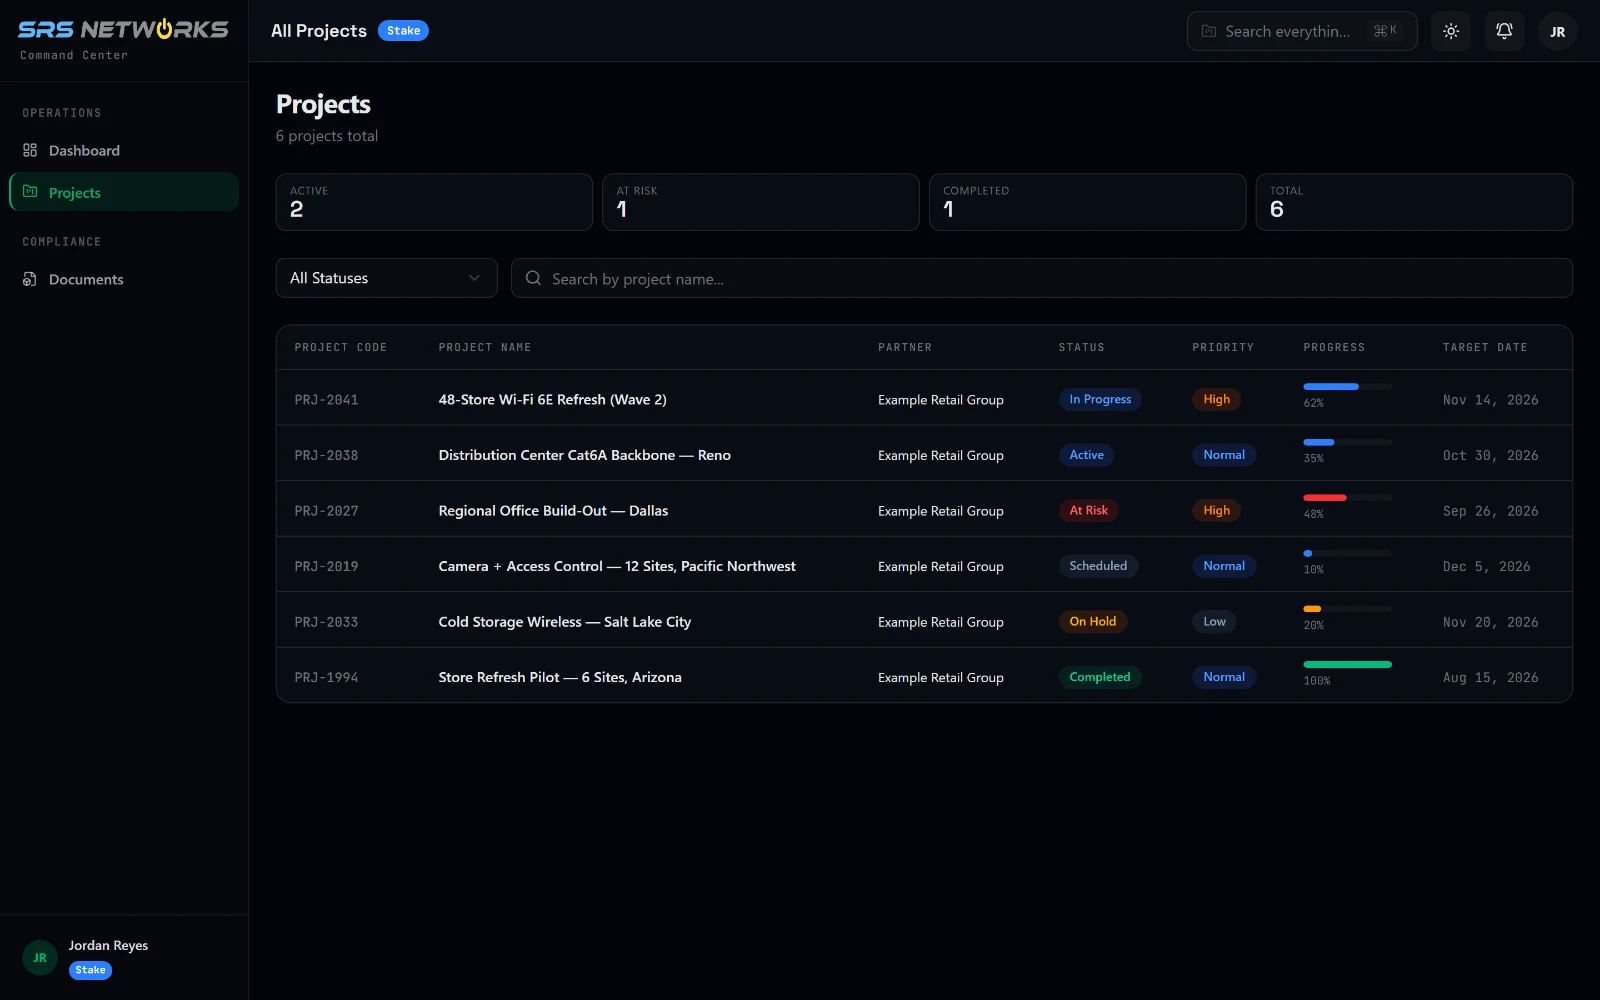Click project code PRJ-2027
Image resolution: width=1600 pixels, height=1000 pixels.
[326, 511]
